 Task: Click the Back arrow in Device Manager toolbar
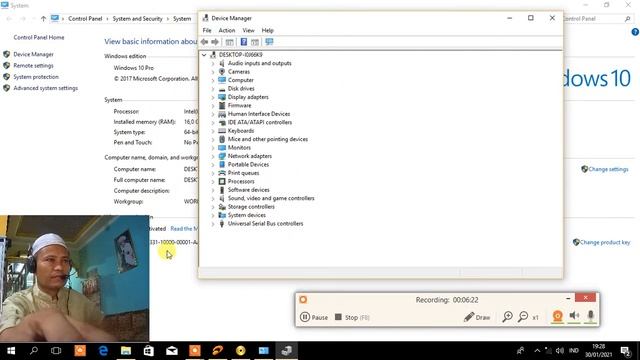pos(204,42)
